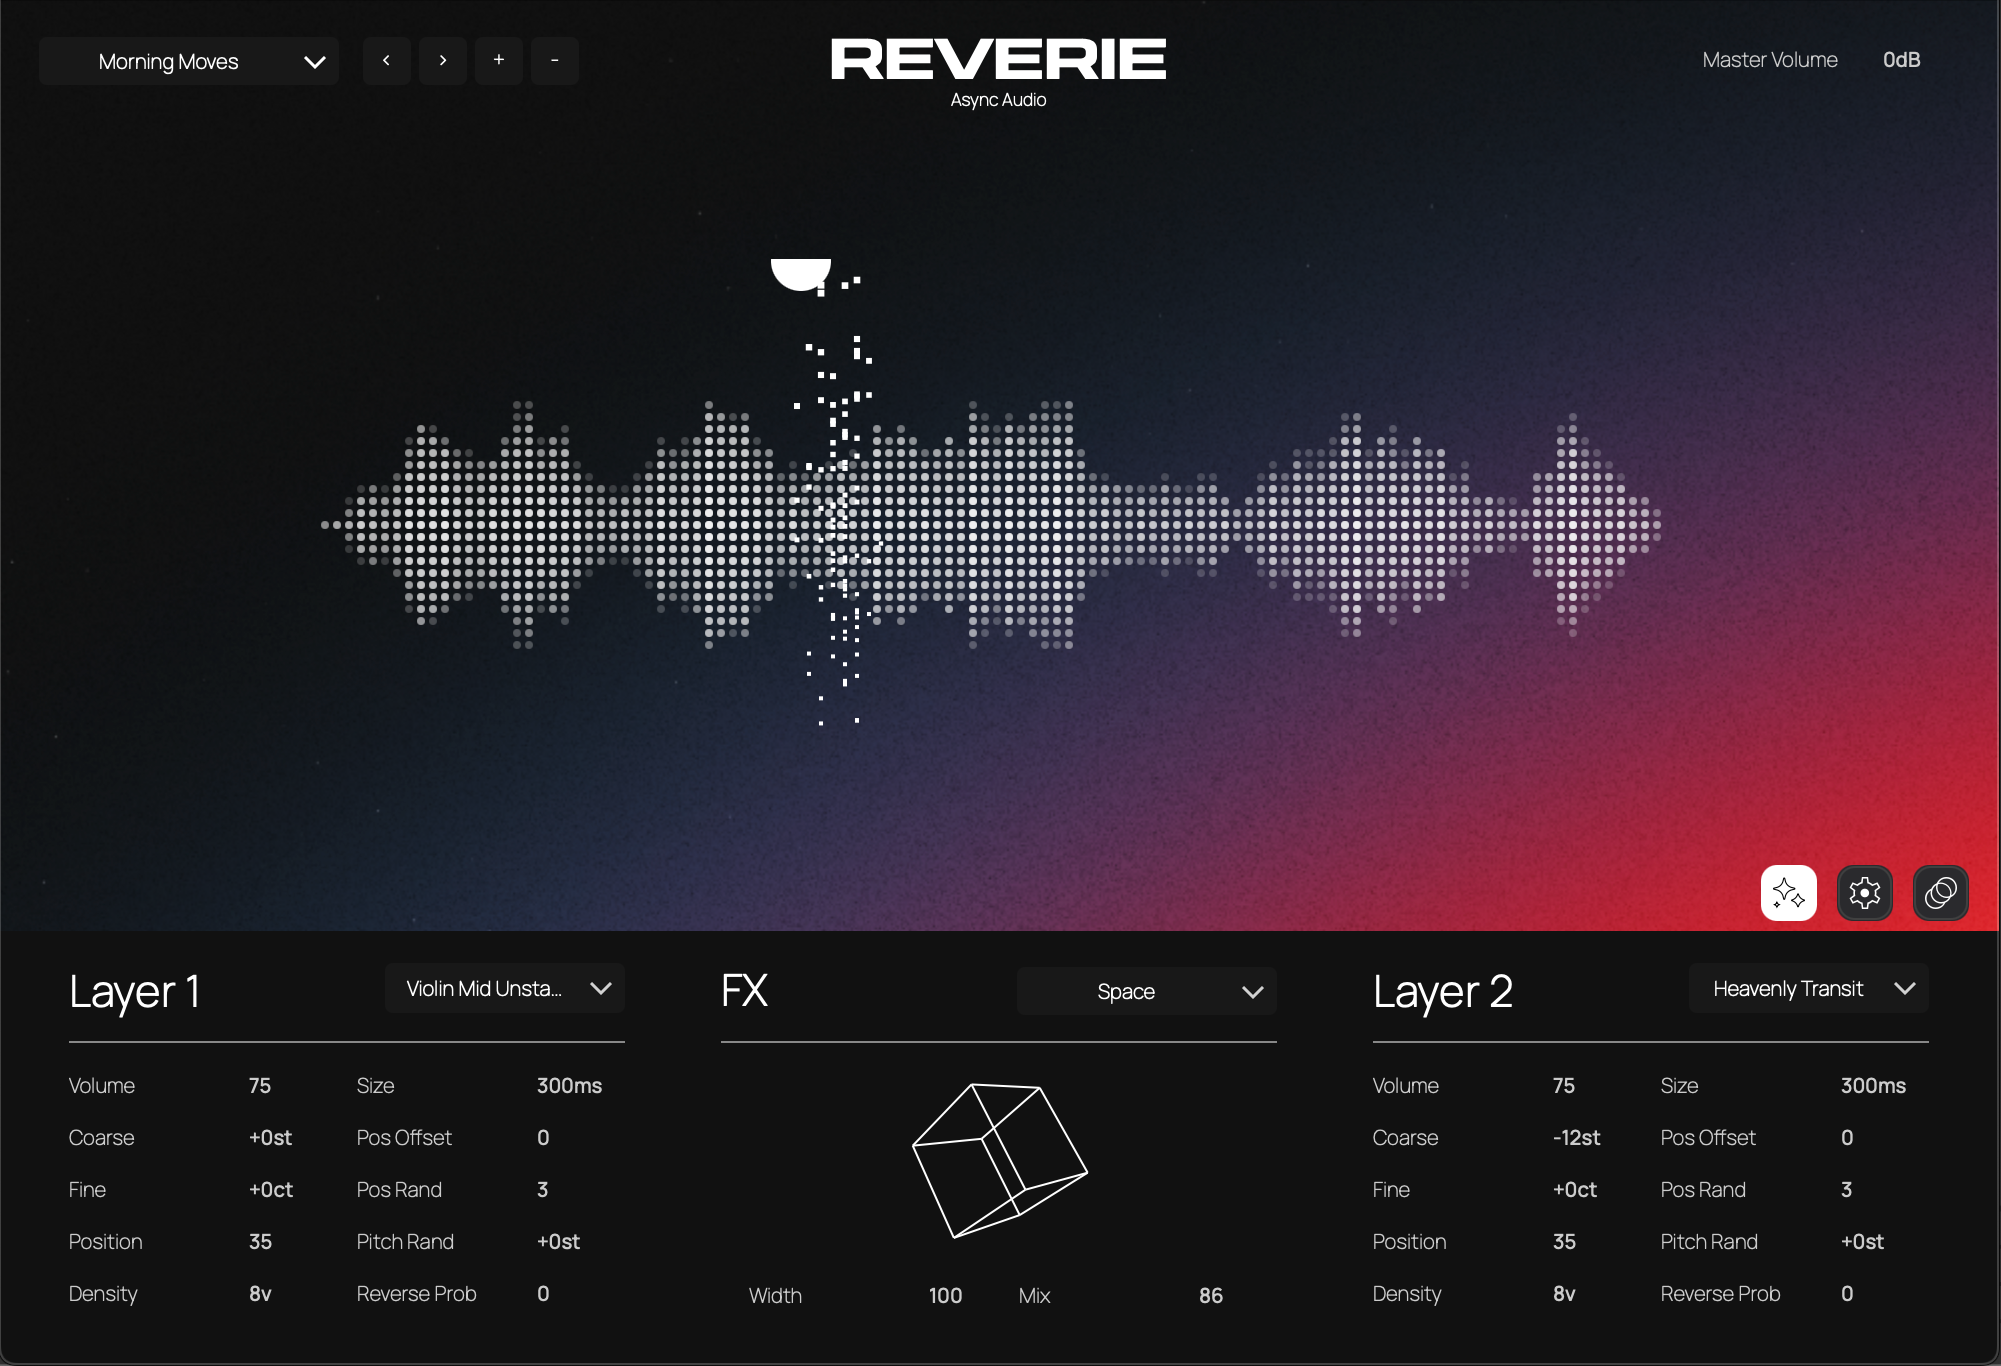Go to previous preset arrow
2001x1366 pixels.
pyautogui.click(x=387, y=61)
